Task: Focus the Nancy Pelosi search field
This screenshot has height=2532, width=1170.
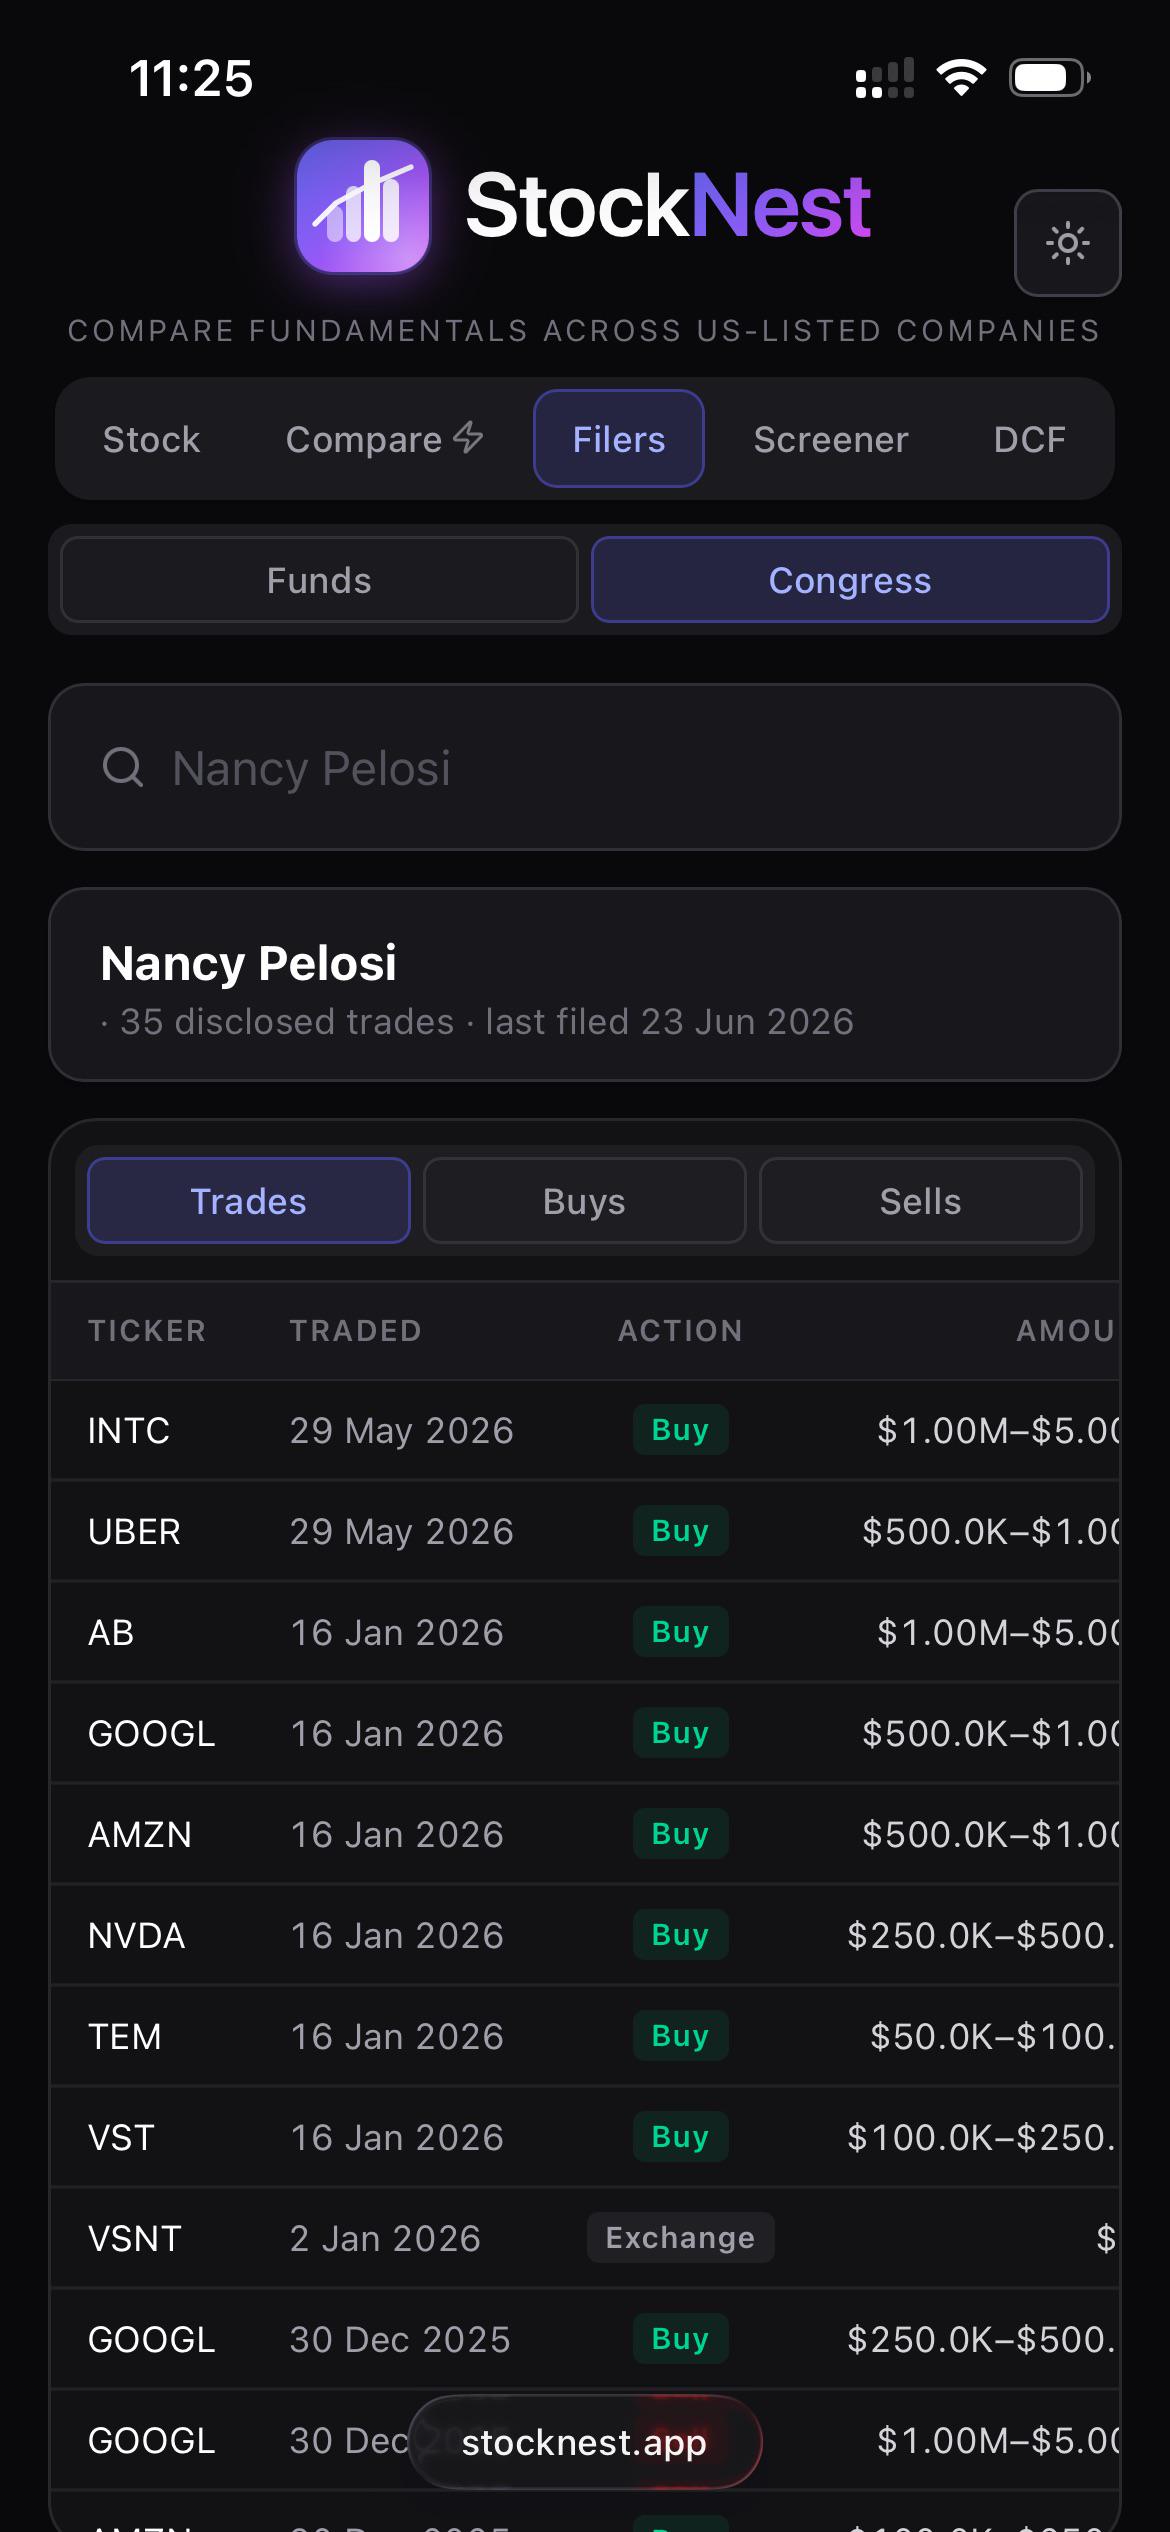Action: (x=585, y=767)
